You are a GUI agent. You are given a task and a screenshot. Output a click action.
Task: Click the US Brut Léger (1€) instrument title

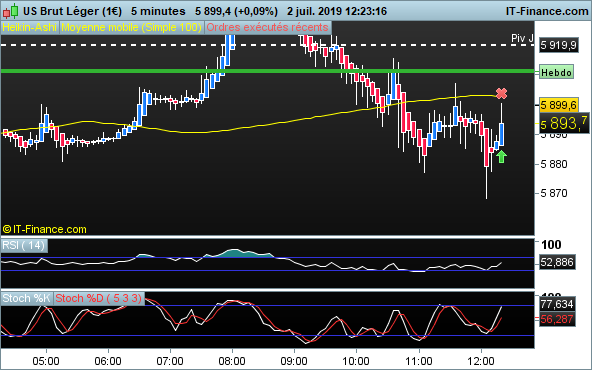pyautogui.click(x=72, y=11)
